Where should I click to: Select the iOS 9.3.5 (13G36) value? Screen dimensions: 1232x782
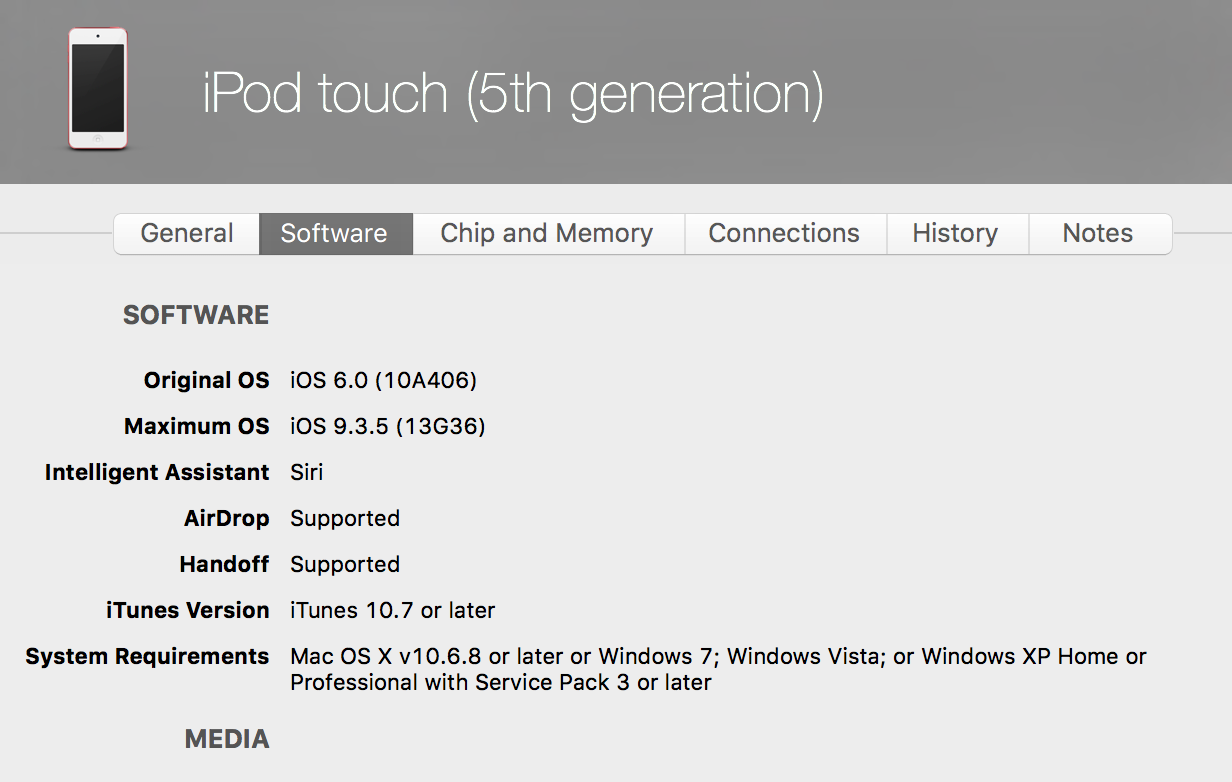387,426
